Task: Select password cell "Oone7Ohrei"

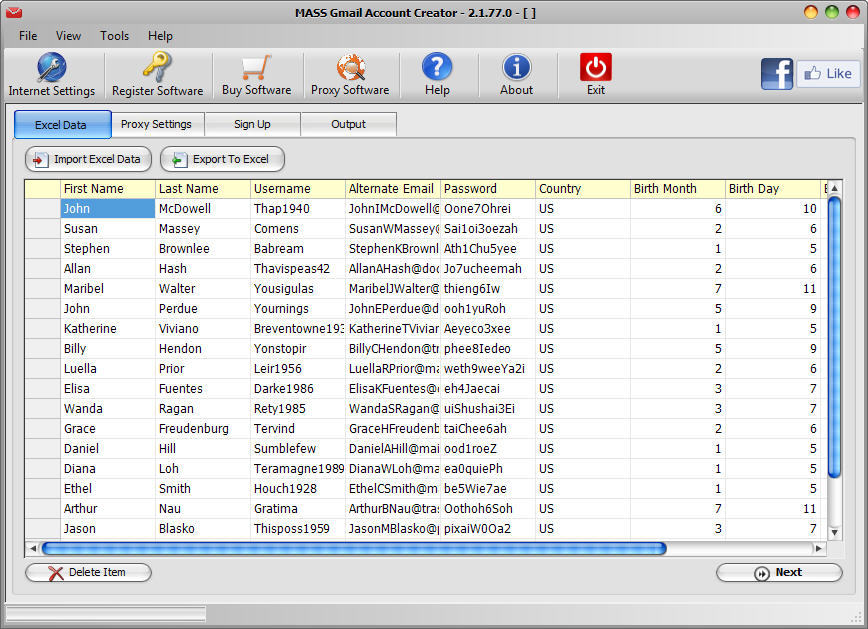Action: click(488, 209)
